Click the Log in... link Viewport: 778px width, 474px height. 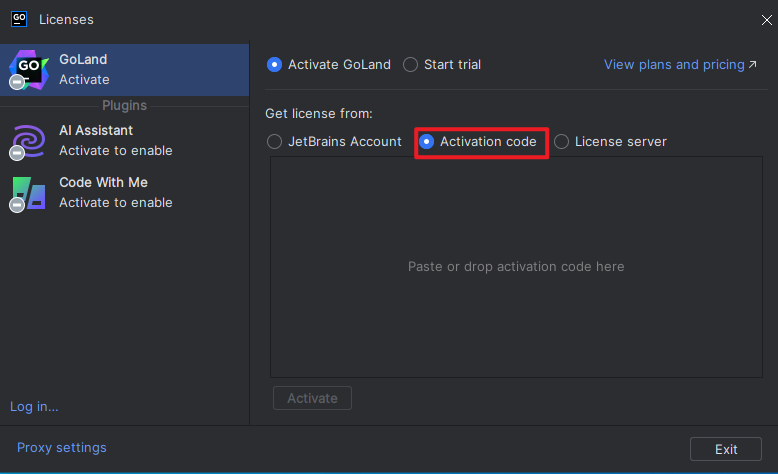(x=34, y=406)
